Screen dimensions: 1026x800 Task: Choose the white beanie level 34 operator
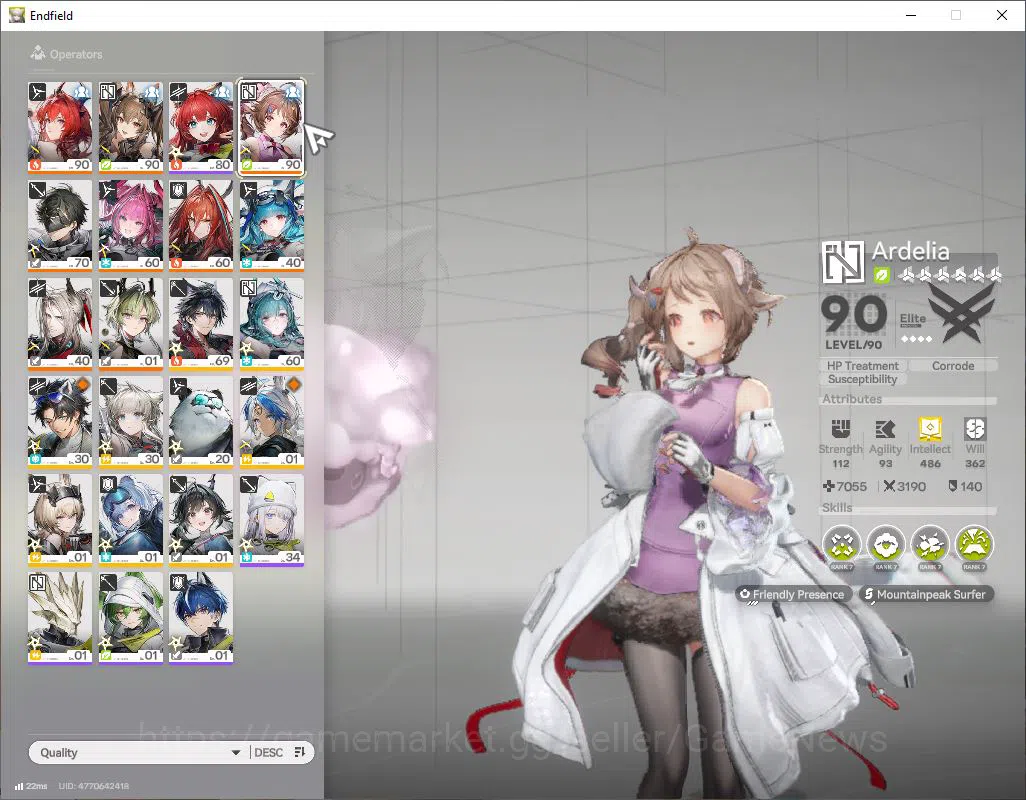[x=272, y=520]
